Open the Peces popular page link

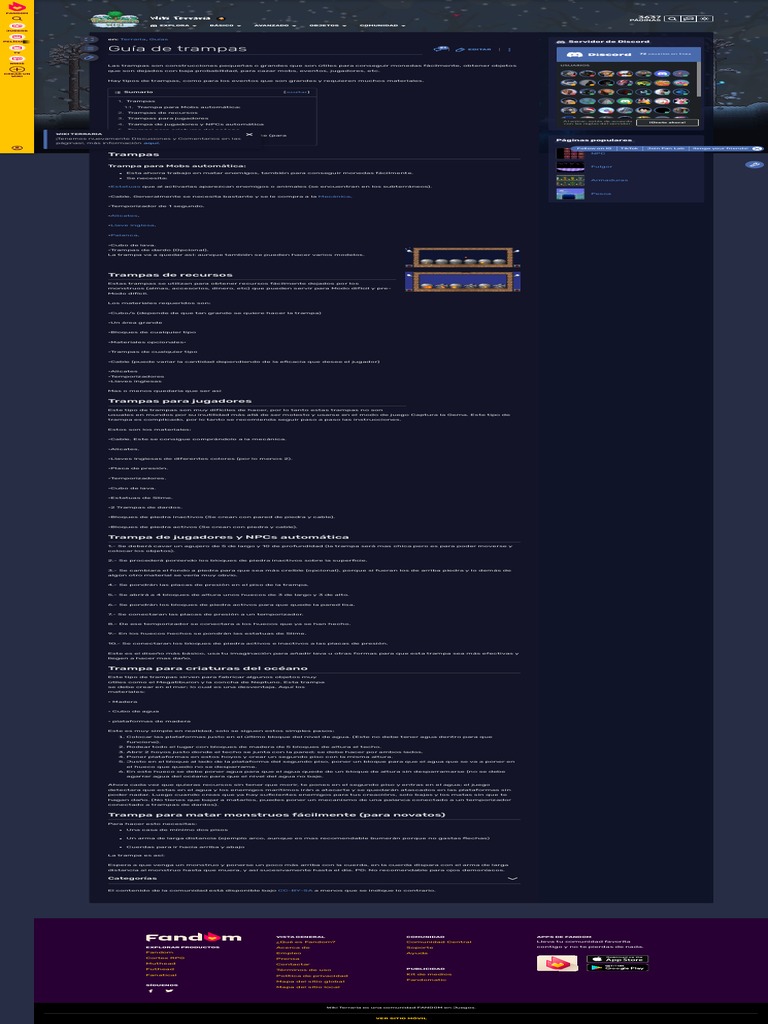tap(601, 193)
